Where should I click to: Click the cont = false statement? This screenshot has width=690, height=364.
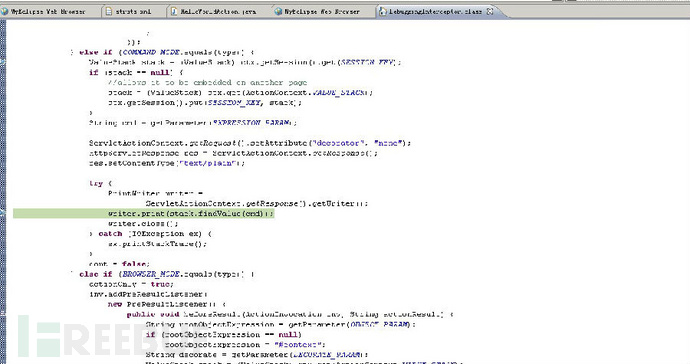(119, 264)
